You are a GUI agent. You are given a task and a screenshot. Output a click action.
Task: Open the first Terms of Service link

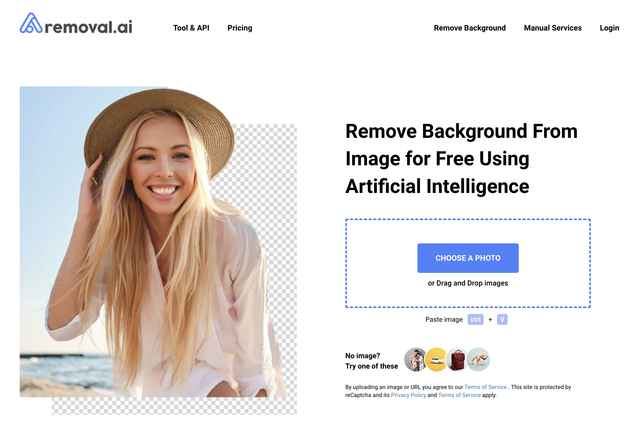486,387
